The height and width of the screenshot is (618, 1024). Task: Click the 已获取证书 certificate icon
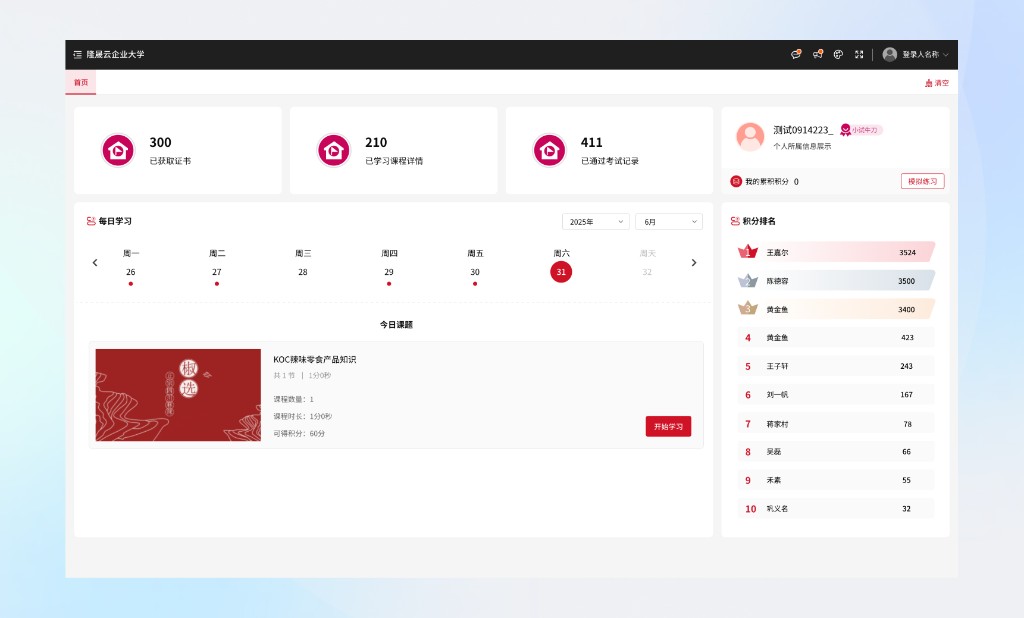point(118,150)
